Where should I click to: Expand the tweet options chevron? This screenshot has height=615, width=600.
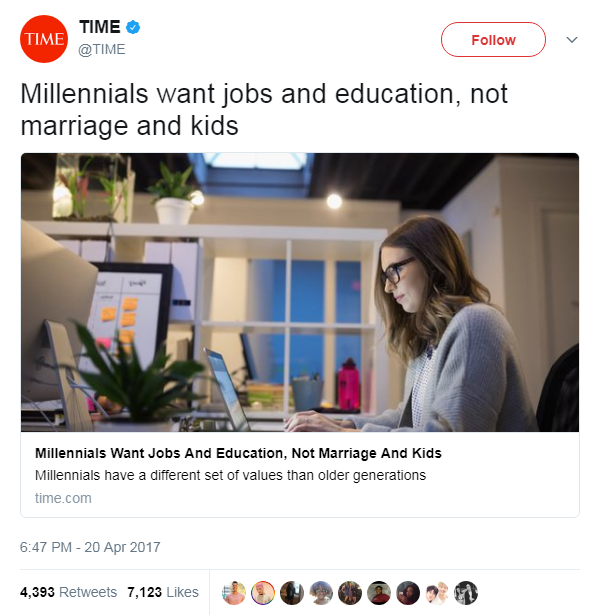pos(572,40)
